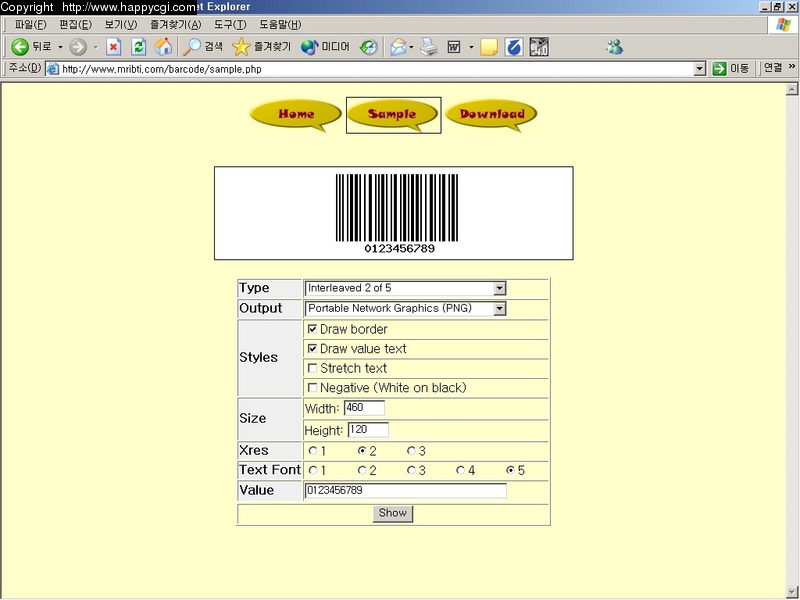Screen dimensions: 800x600
Task: Click the generated barcode image
Action: click(393, 213)
